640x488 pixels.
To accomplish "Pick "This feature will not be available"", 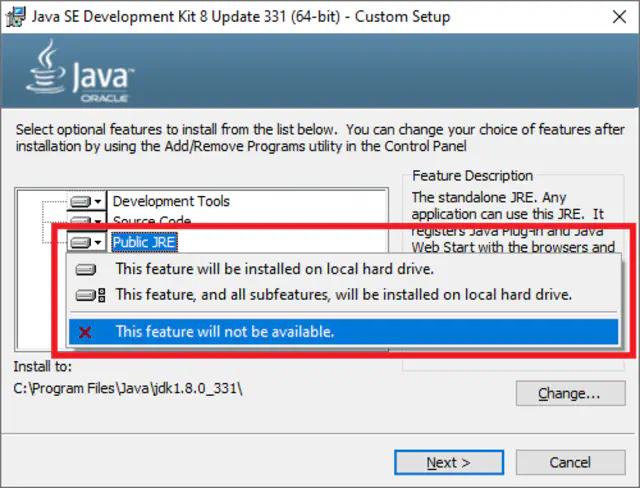I will tap(224, 331).
